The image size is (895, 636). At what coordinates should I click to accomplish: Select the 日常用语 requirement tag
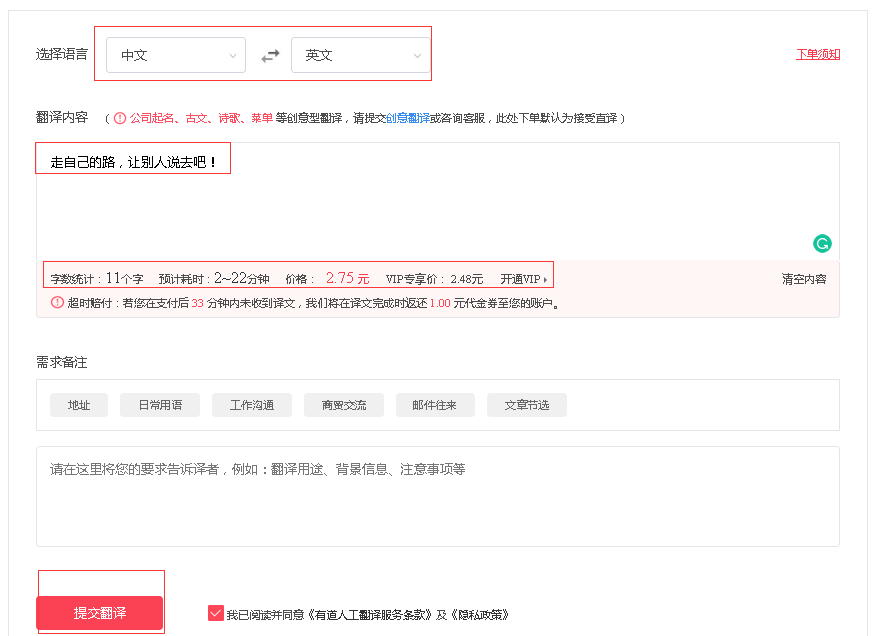[160, 405]
